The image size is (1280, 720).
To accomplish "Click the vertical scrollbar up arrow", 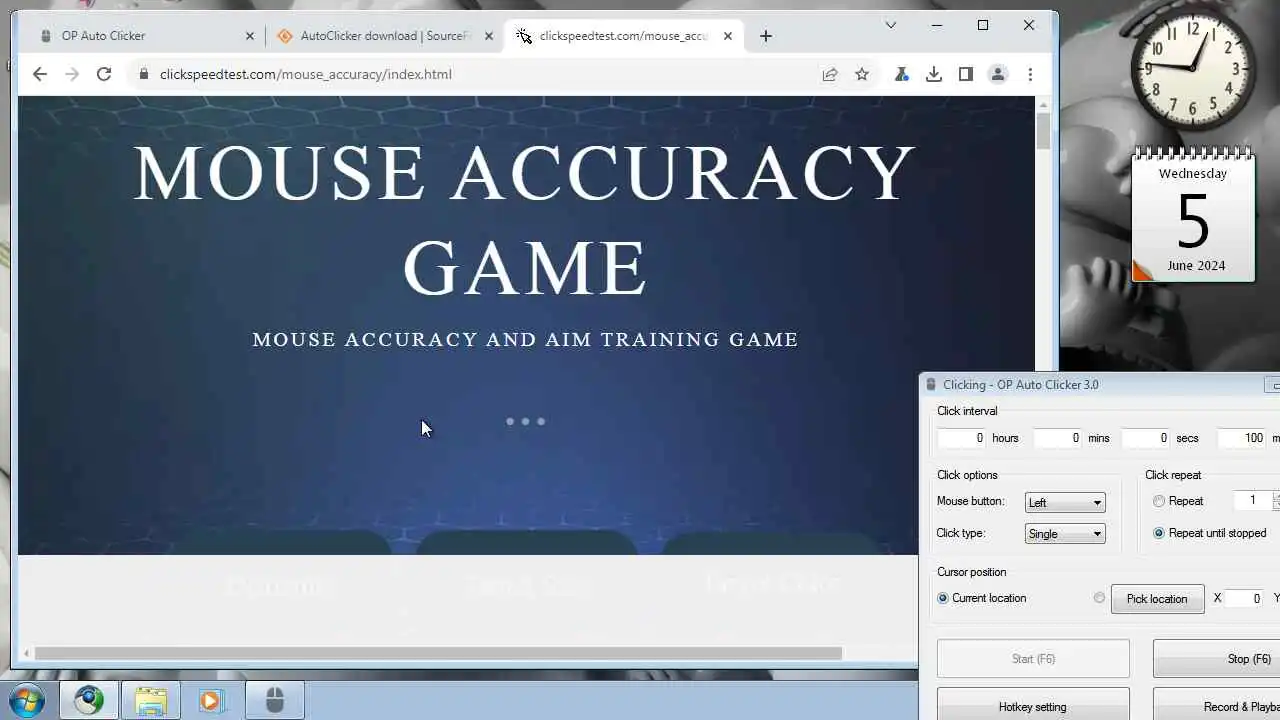I will pos(1043,104).
